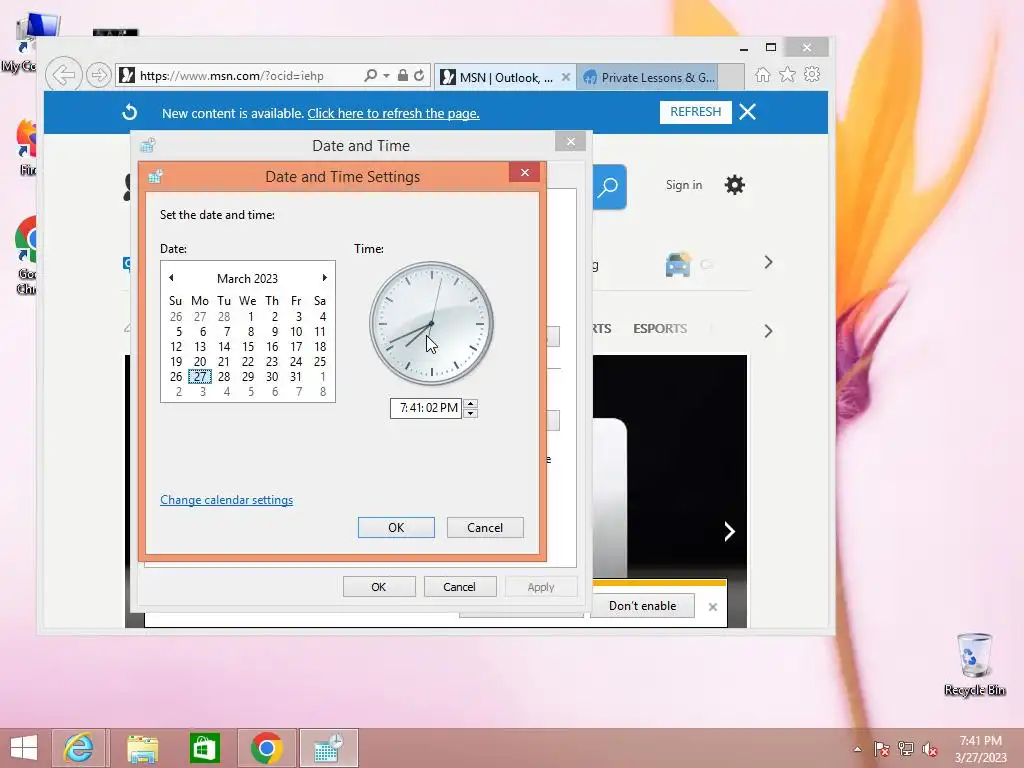The height and width of the screenshot is (768, 1024).
Task: Open Action Center flag icon in tray
Action: [881, 749]
